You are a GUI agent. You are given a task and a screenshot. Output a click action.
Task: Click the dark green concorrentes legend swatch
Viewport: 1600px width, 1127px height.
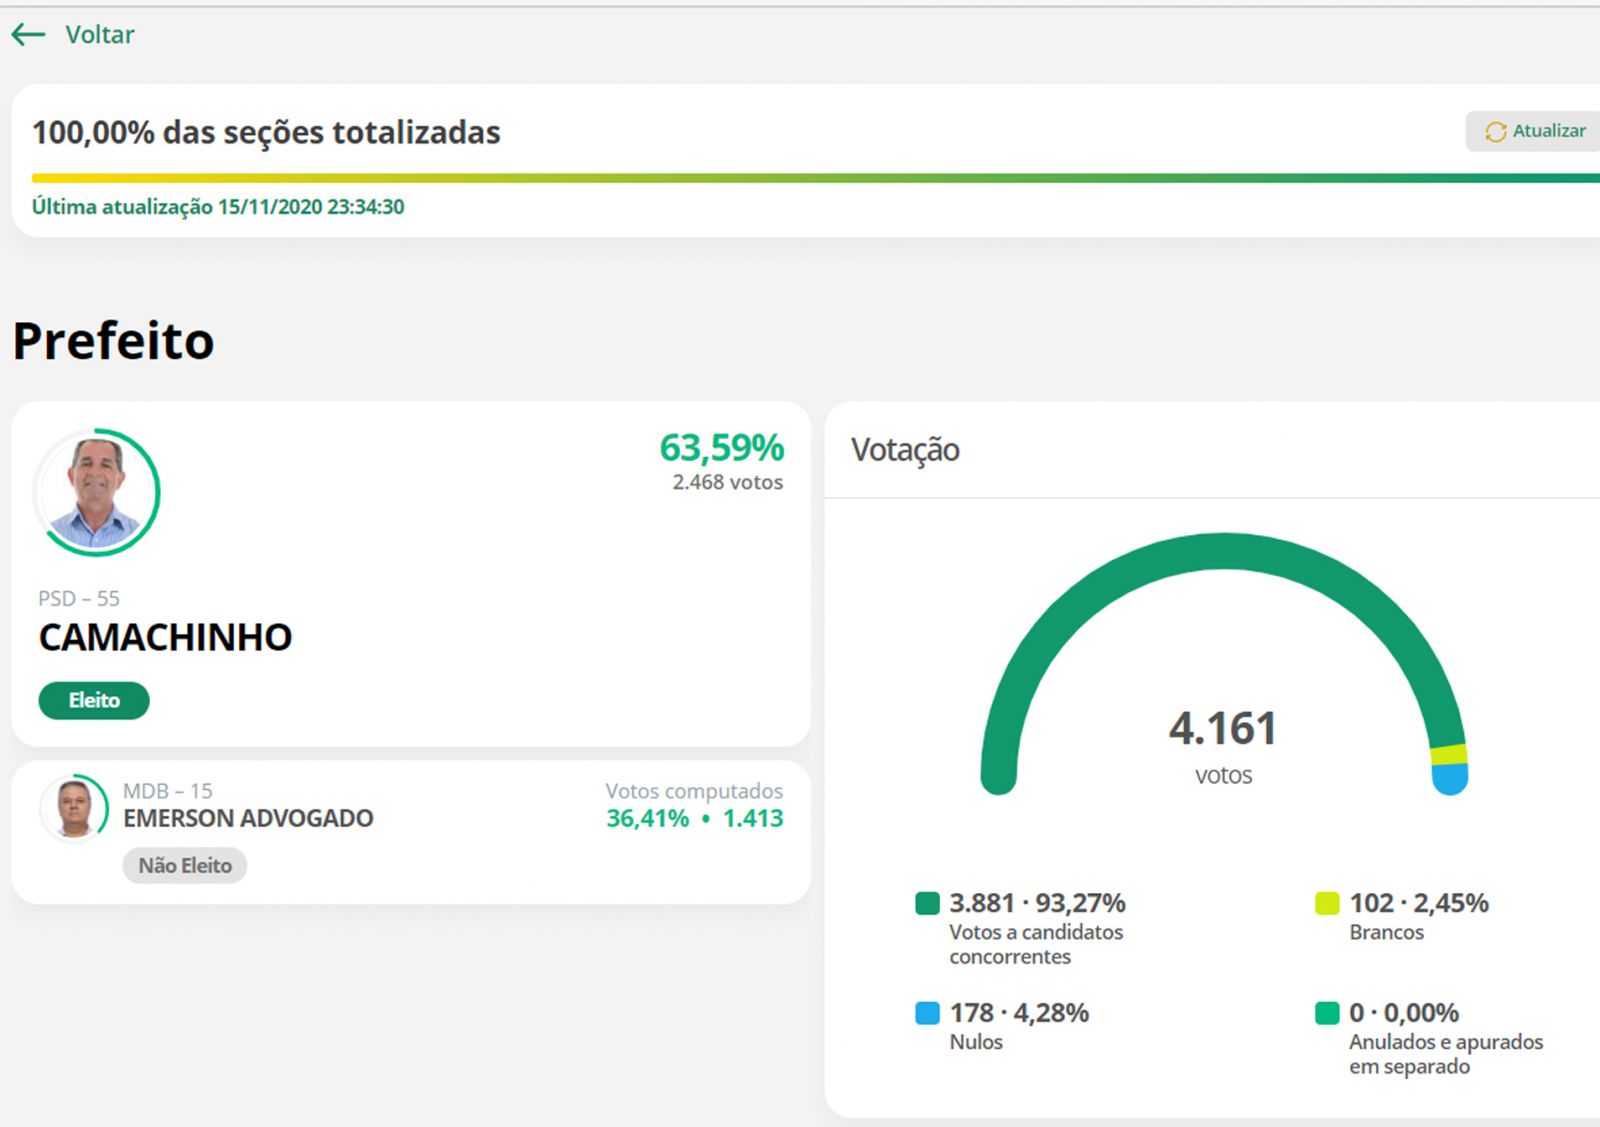(x=927, y=903)
